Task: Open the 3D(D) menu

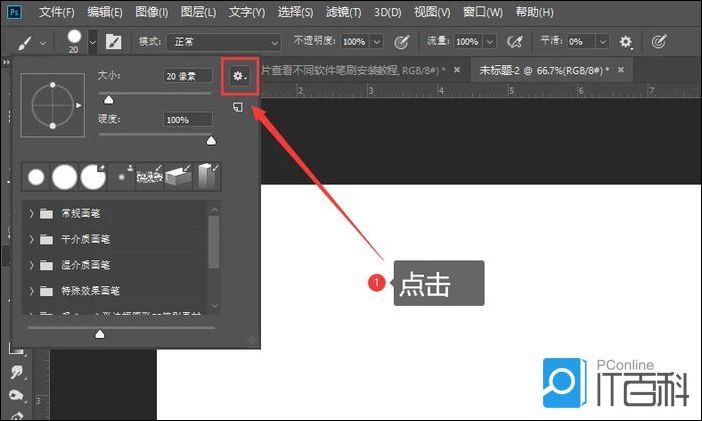Action: (388, 12)
